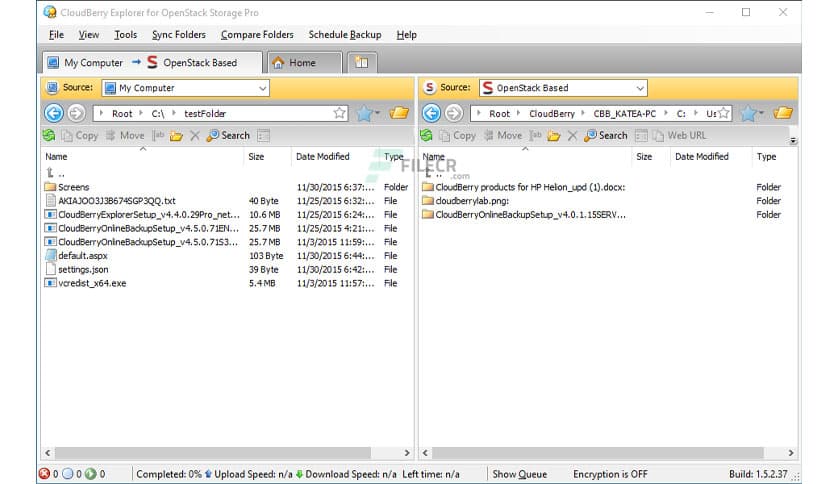
Task: Open the Sync Folders menu
Action: 179,35
